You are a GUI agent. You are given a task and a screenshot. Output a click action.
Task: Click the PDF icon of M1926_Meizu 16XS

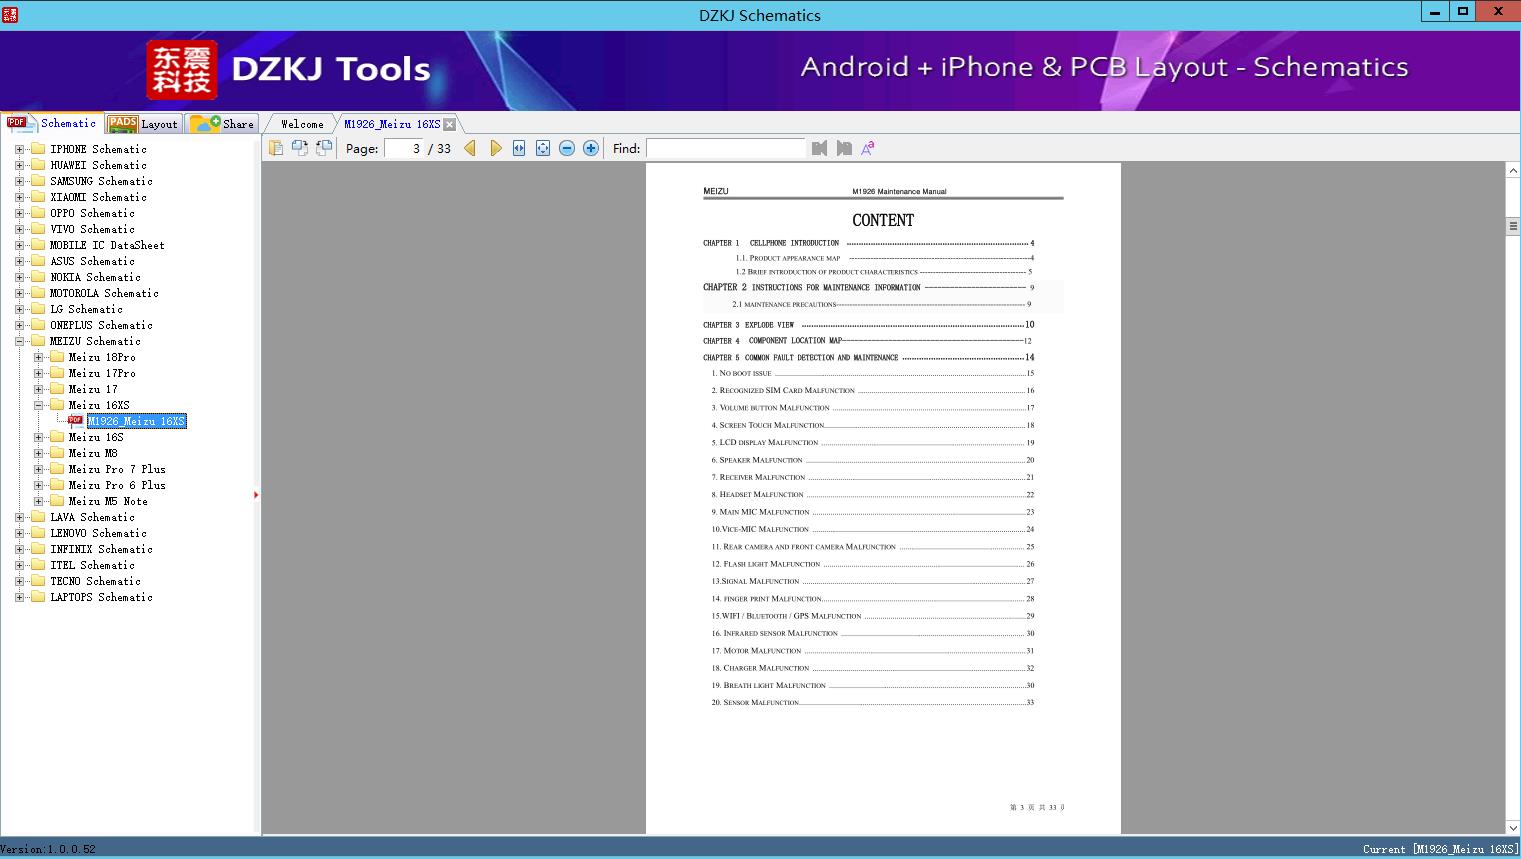coord(75,421)
